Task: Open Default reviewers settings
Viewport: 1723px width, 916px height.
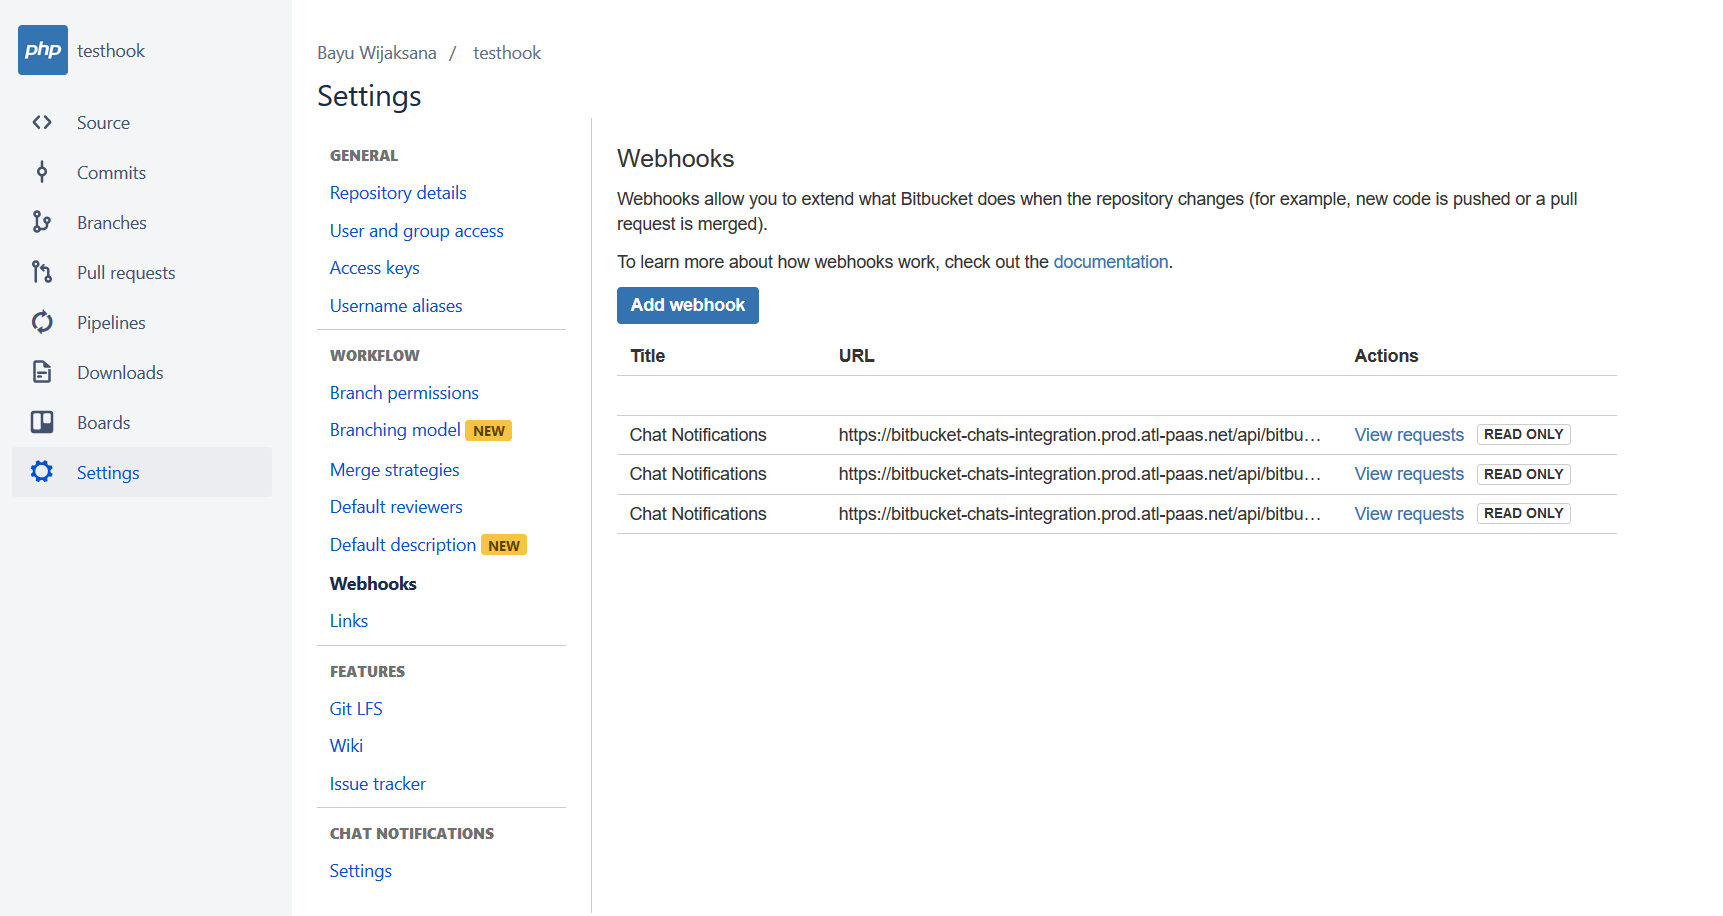Action: 396,507
